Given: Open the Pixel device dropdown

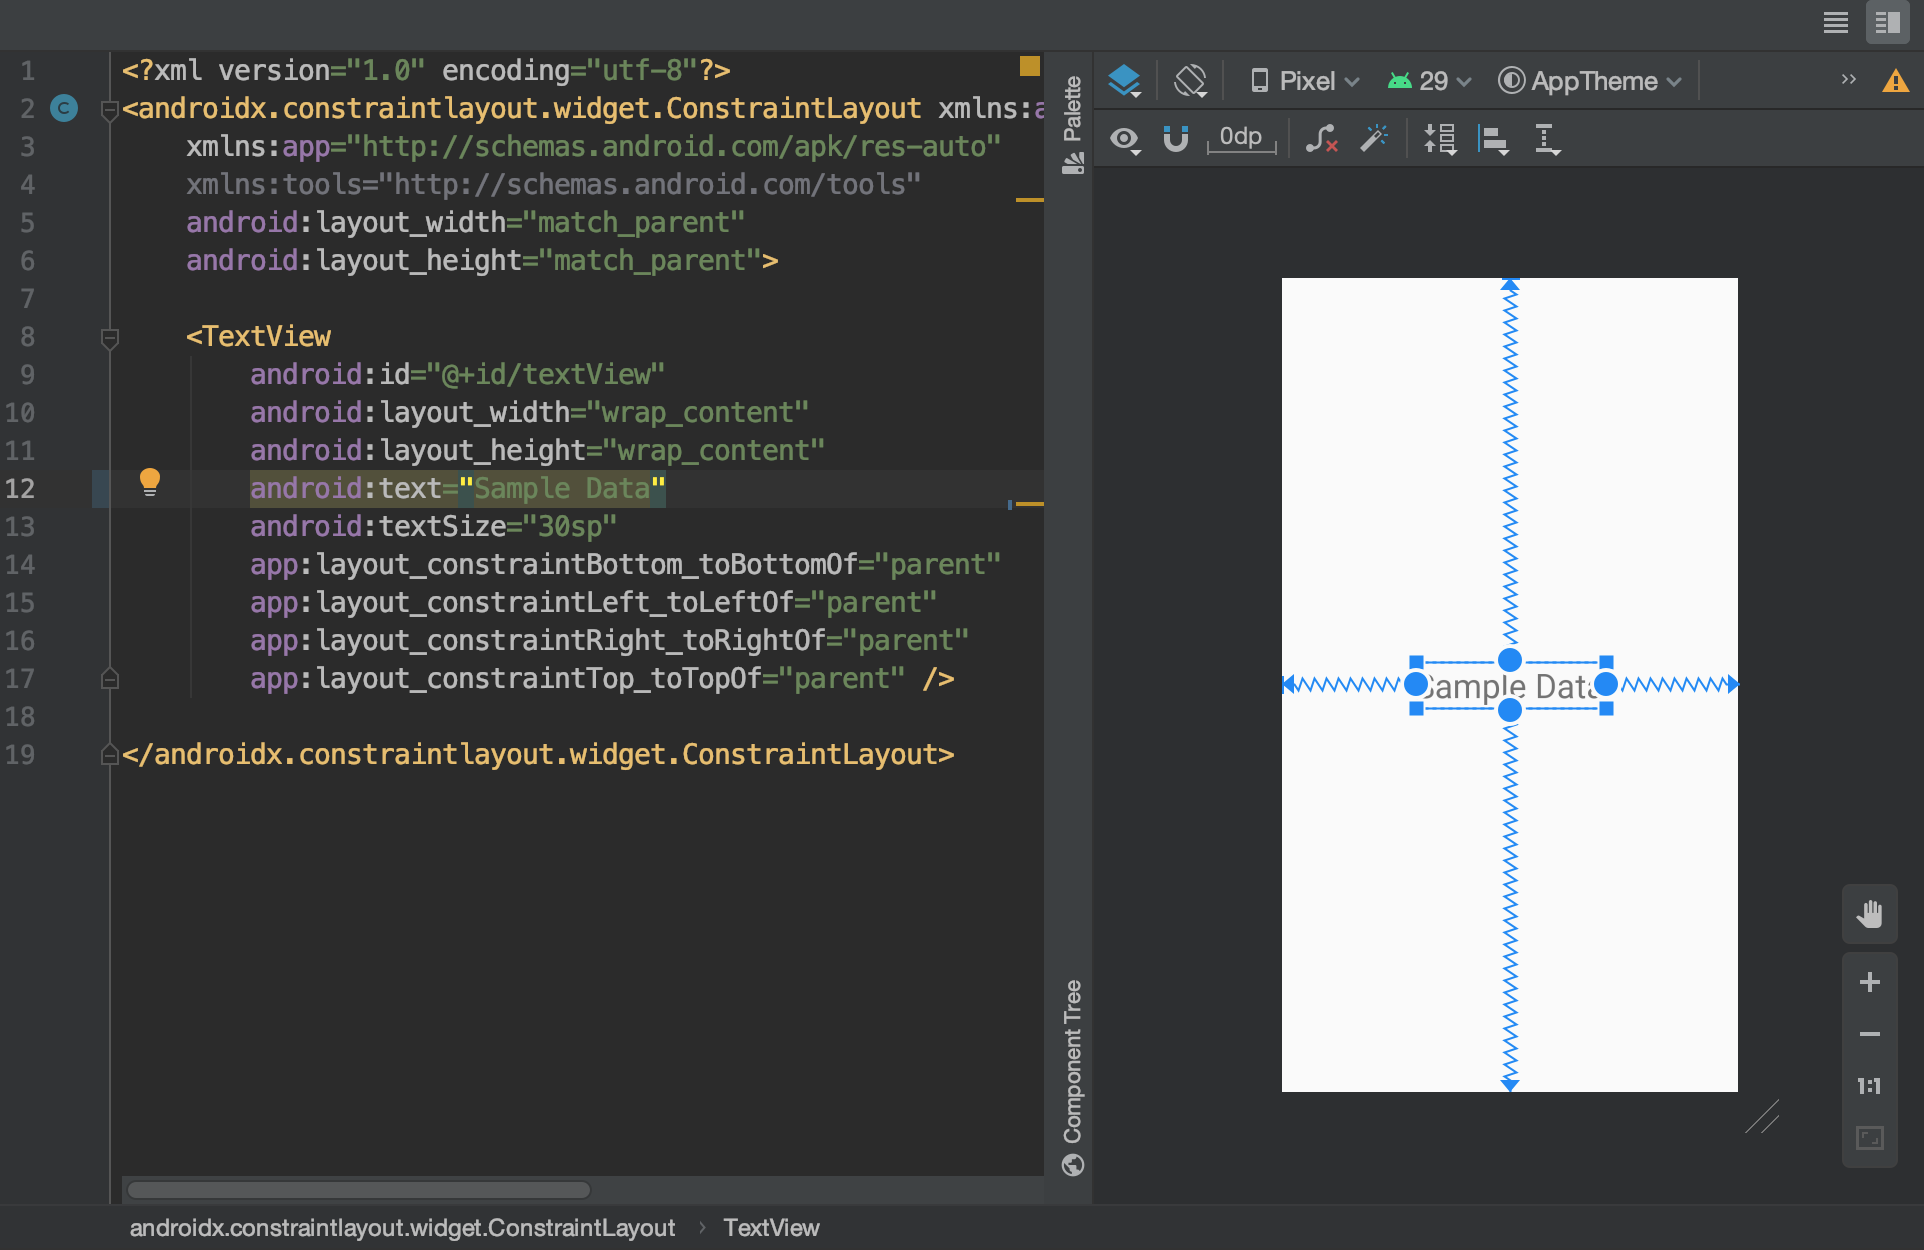Looking at the screenshot, I should pyautogui.click(x=1305, y=81).
